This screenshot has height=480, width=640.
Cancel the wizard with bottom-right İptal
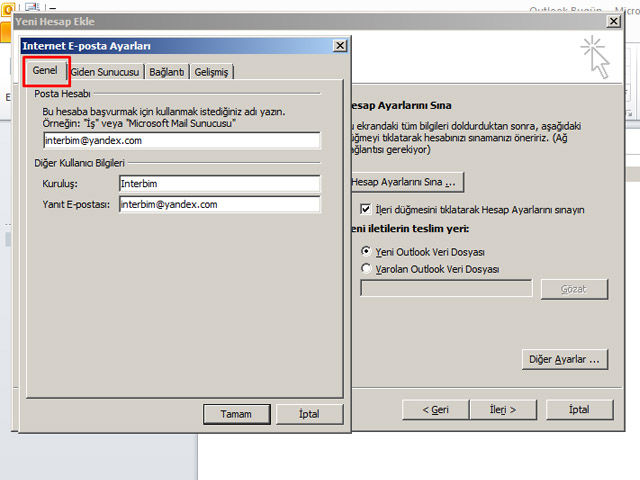[x=579, y=409]
